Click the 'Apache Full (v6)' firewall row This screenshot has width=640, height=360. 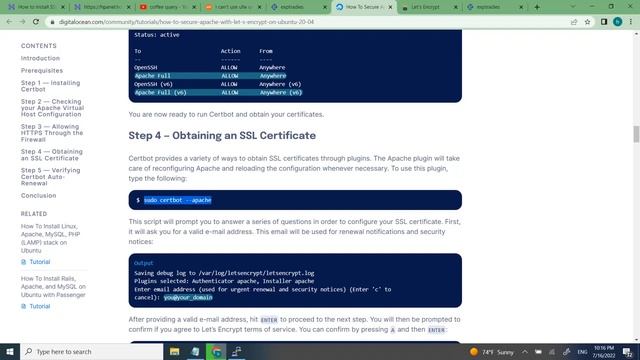click(218, 93)
